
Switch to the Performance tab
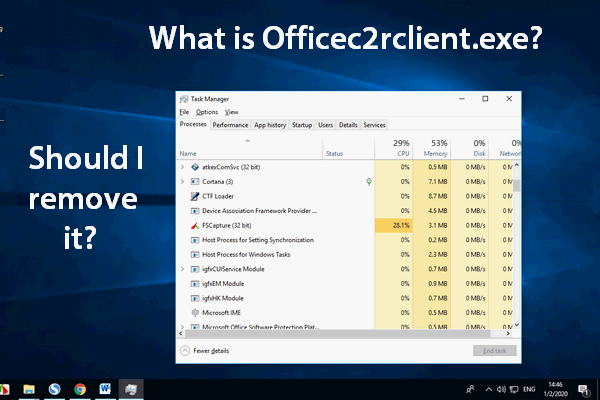(x=230, y=125)
